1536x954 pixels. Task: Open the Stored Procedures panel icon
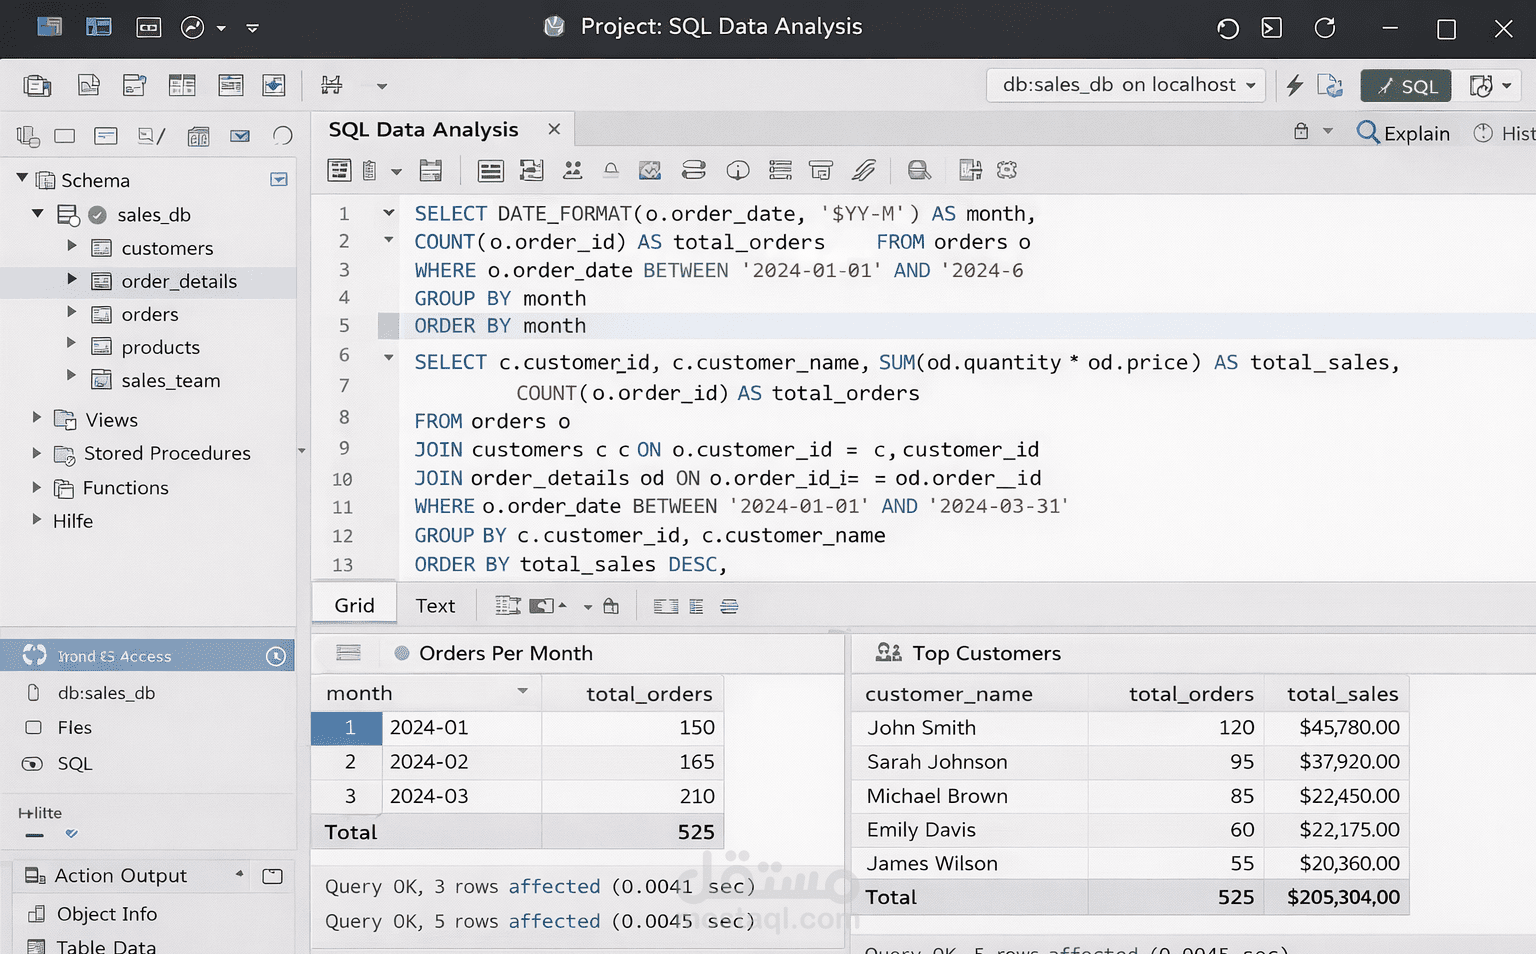tap(64, 454)
